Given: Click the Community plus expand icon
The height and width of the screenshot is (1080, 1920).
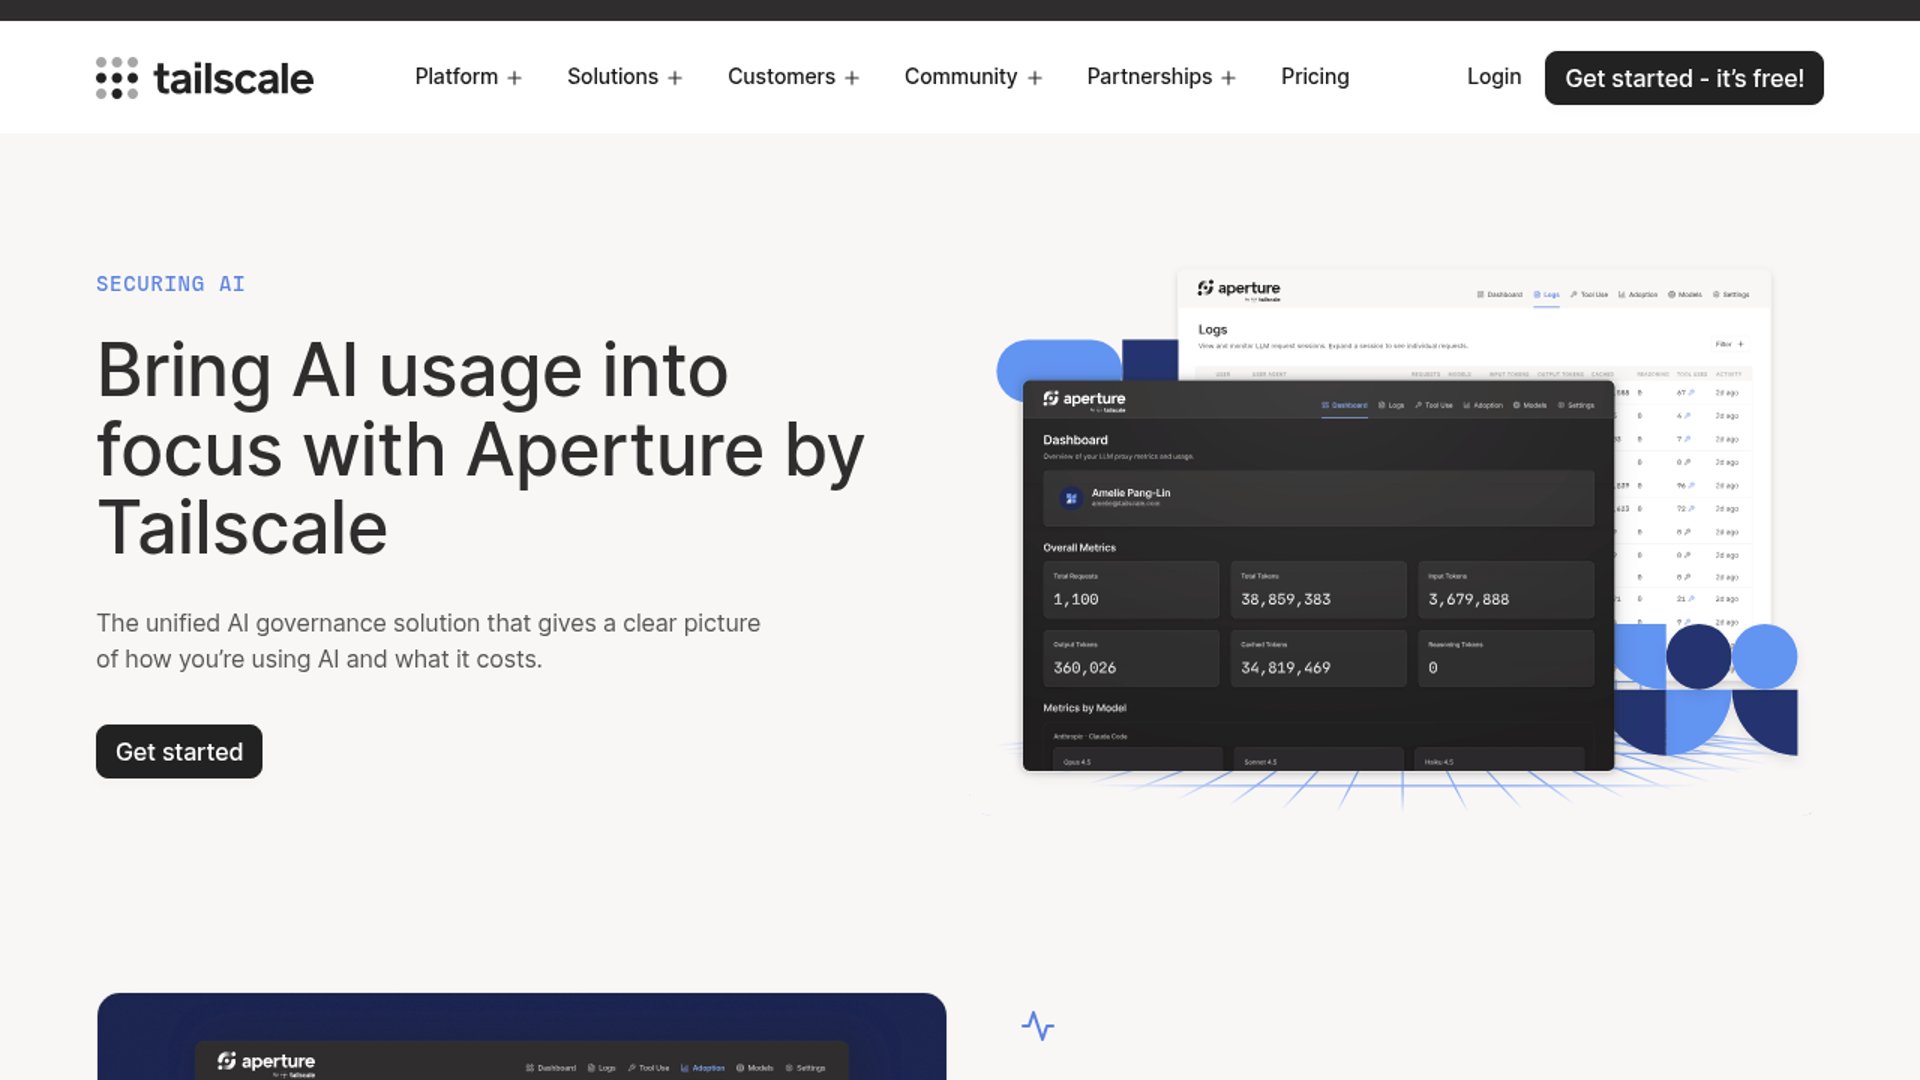Looking at the screenshot, I should click(1035, 78).
